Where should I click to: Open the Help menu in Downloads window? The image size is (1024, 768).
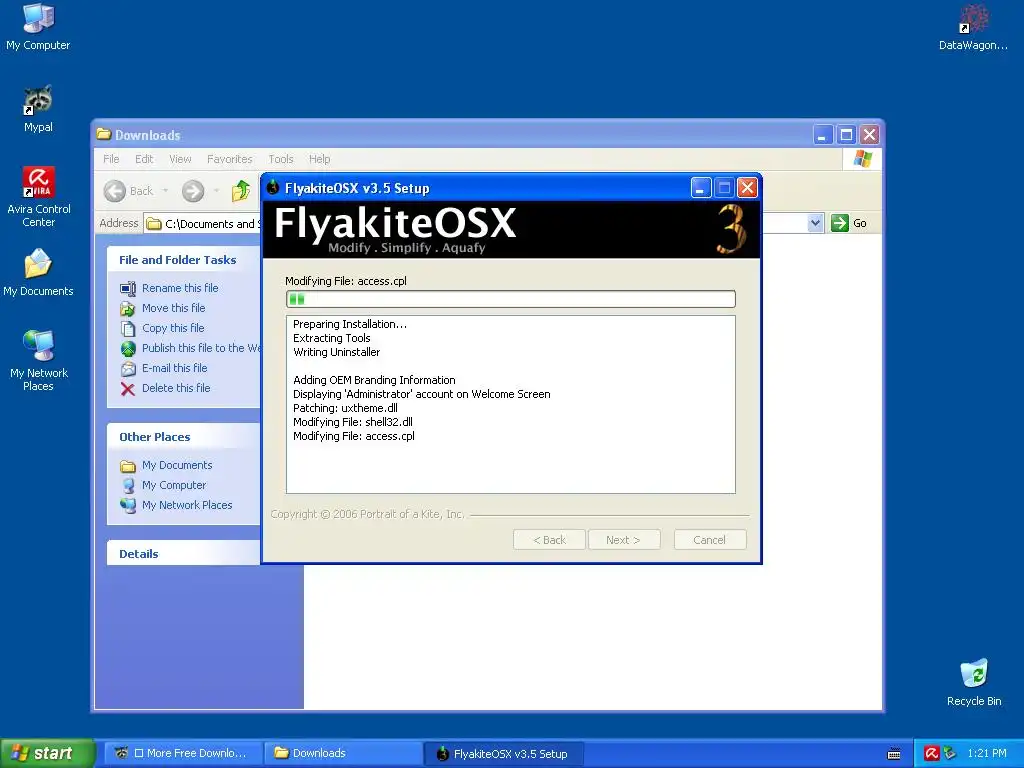tap(319, 159)
